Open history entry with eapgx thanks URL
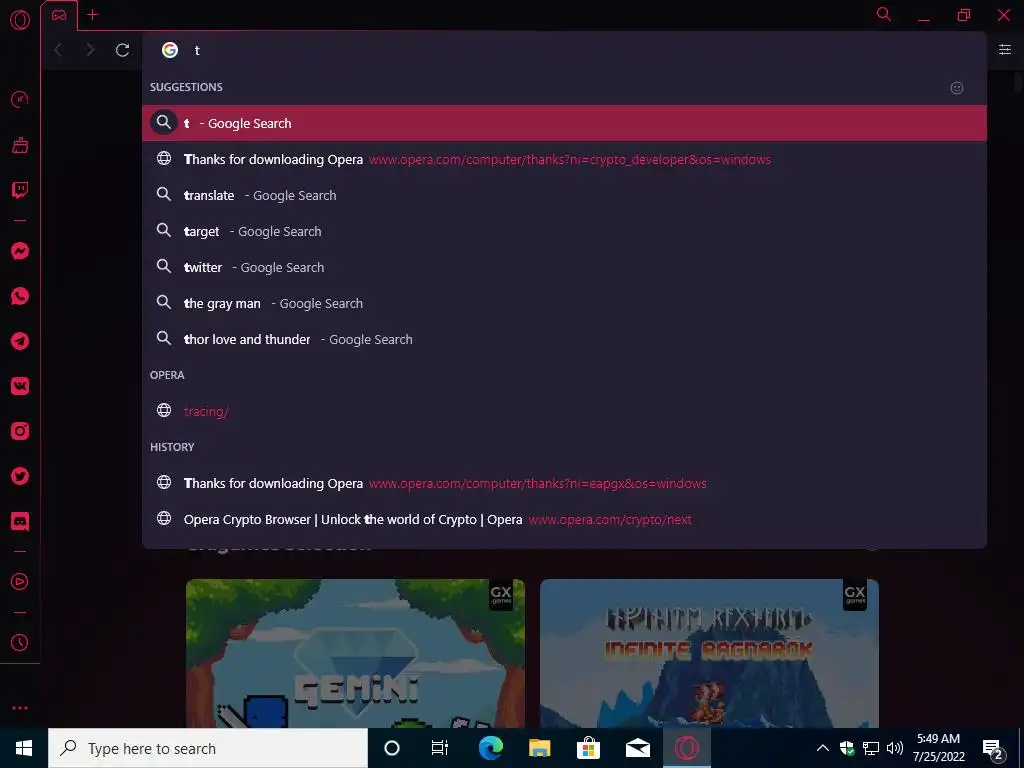 (564, 483)
